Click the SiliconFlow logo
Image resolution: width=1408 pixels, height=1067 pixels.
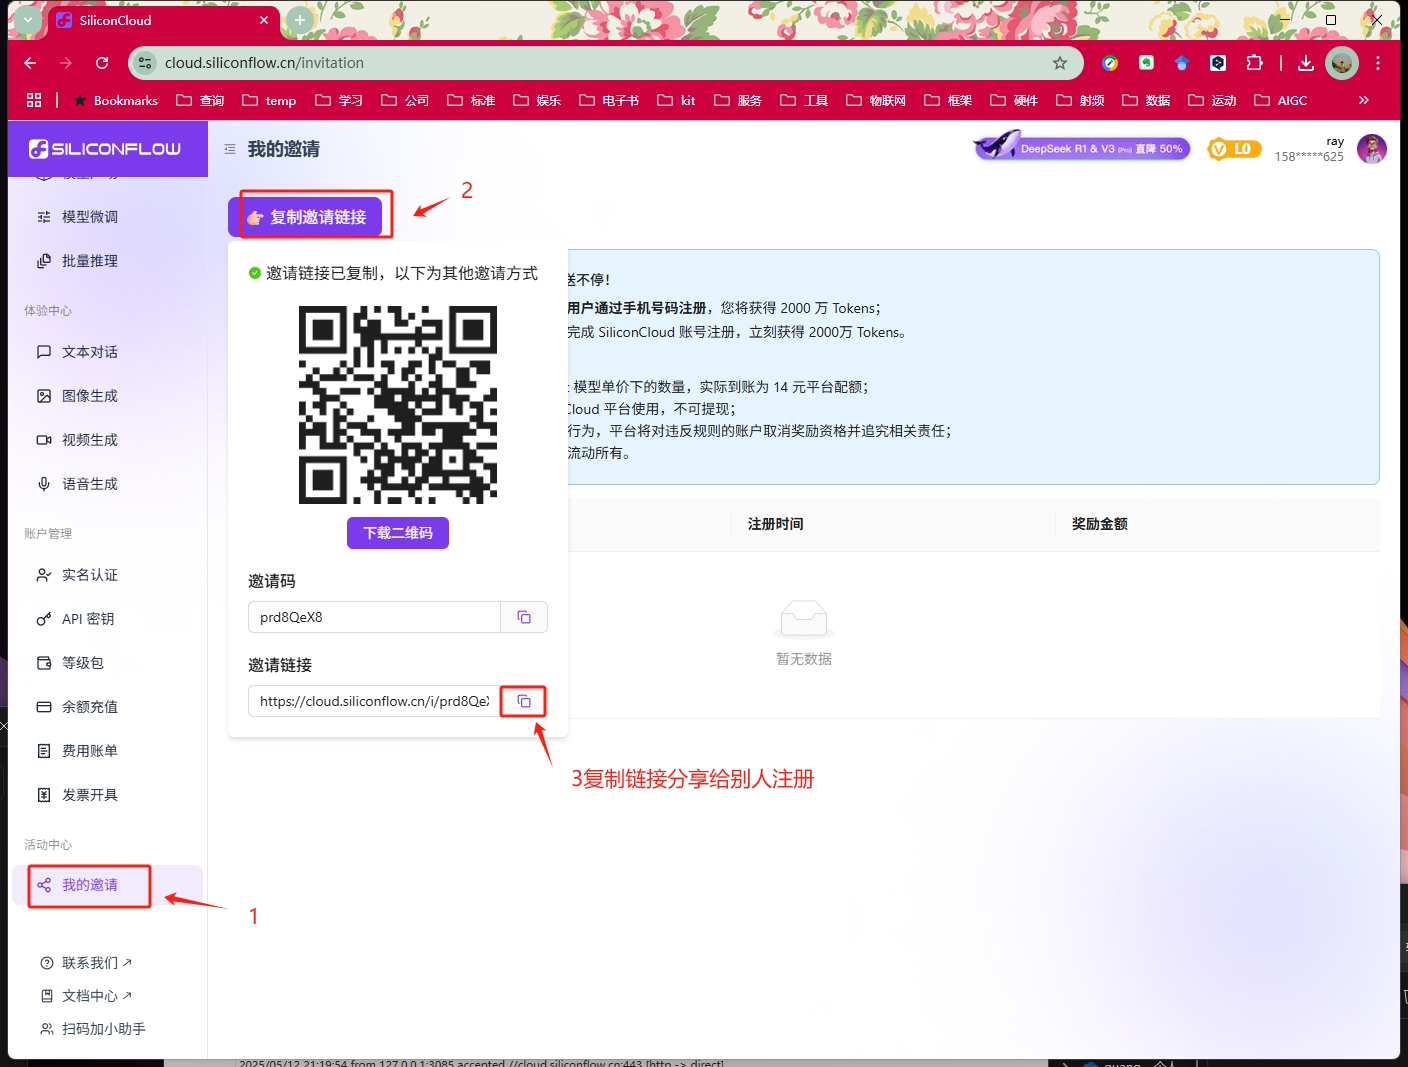105,149
